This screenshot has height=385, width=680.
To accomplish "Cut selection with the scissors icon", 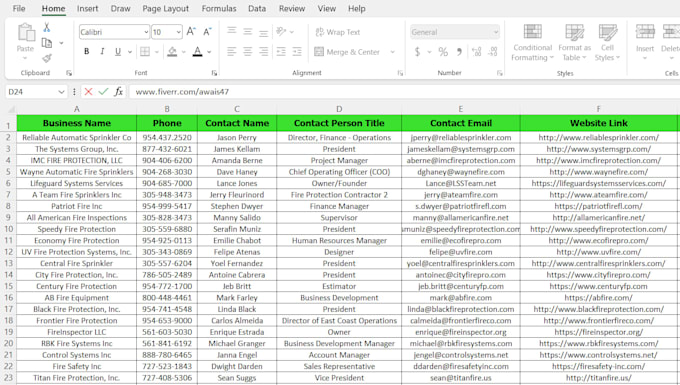I will click(x=46, y=28).
